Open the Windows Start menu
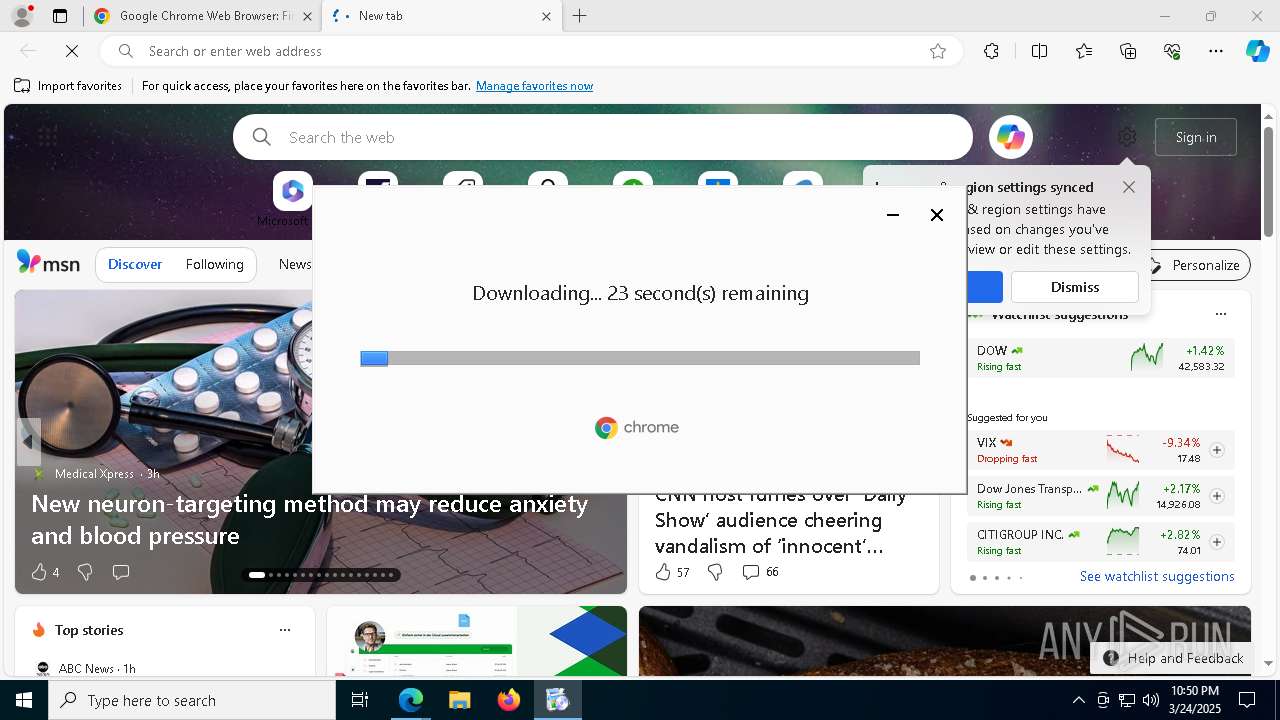 tap(24, 700)
